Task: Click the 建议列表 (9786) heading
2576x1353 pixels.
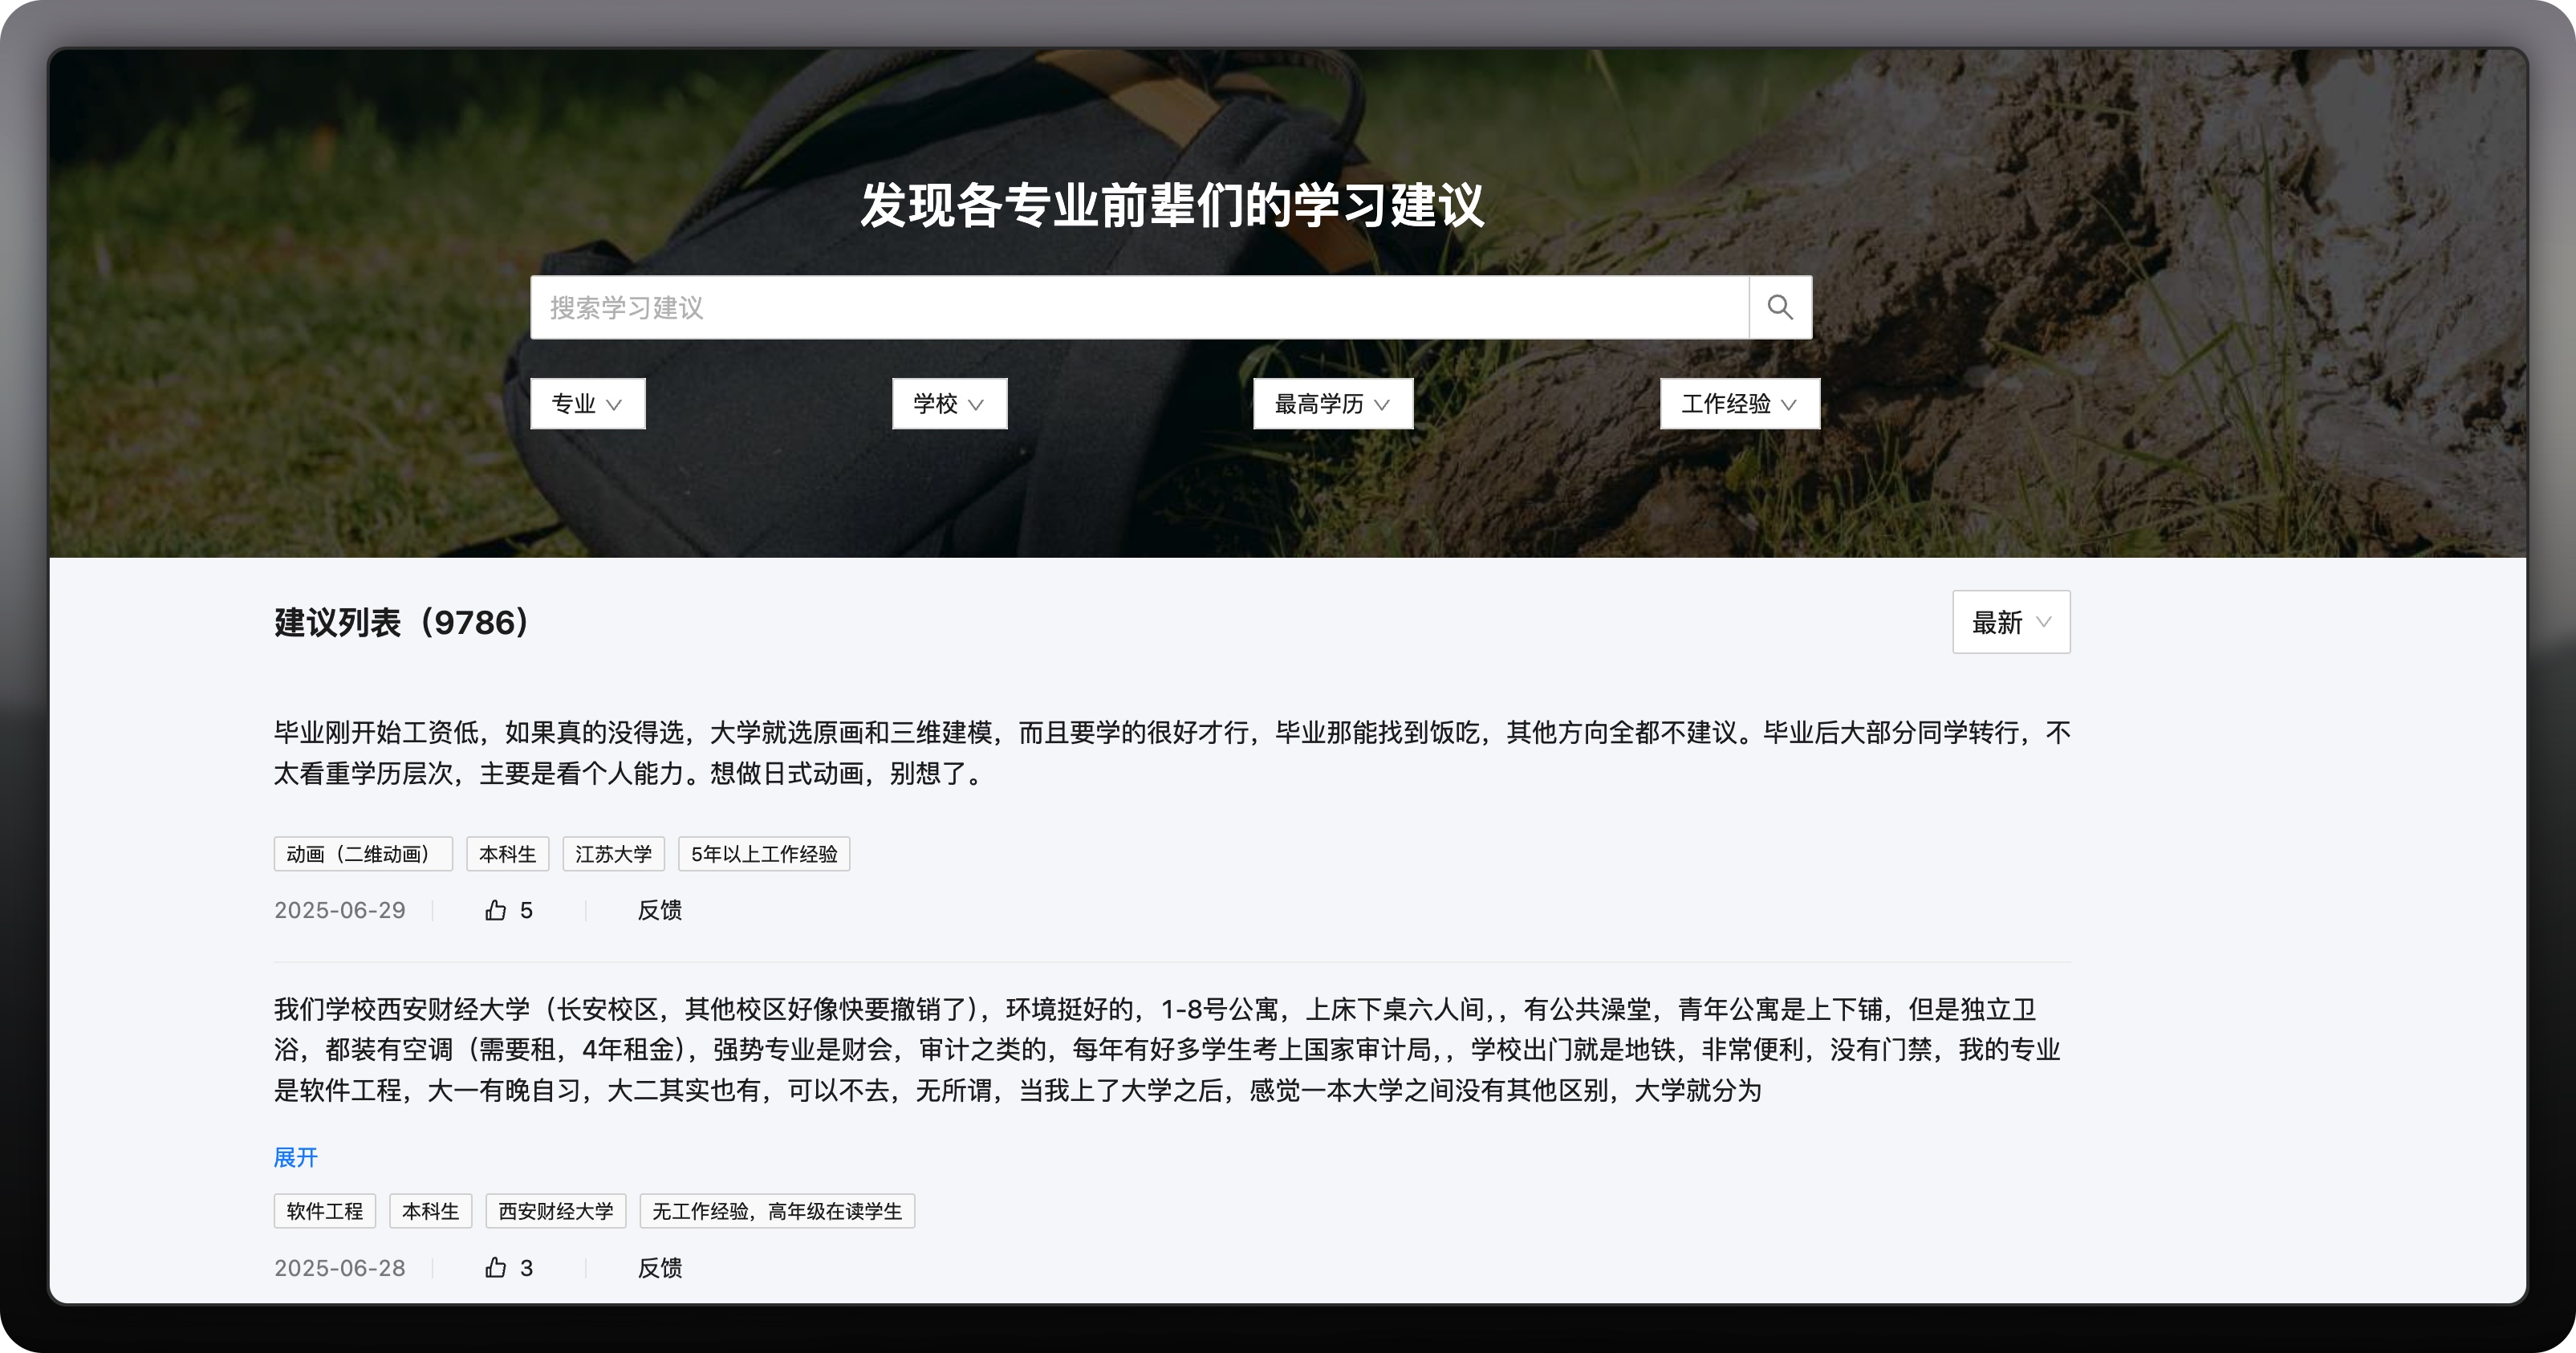Action: (401, 622)
